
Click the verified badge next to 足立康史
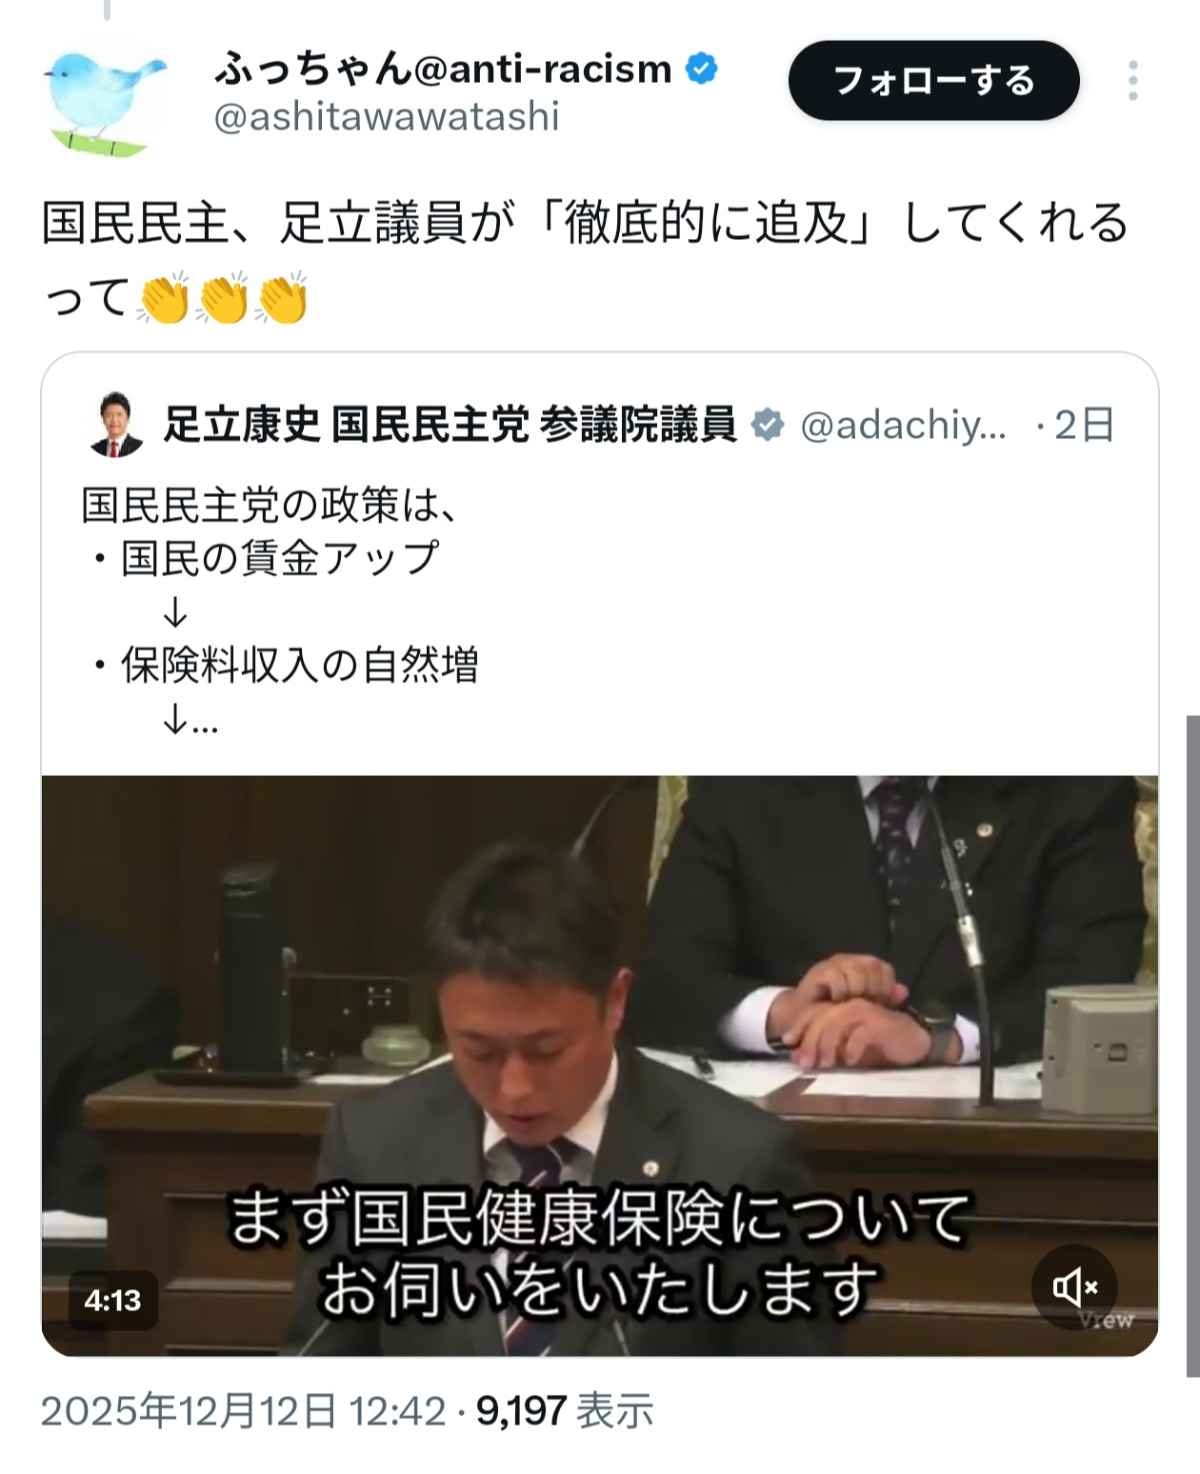point(768,425)
